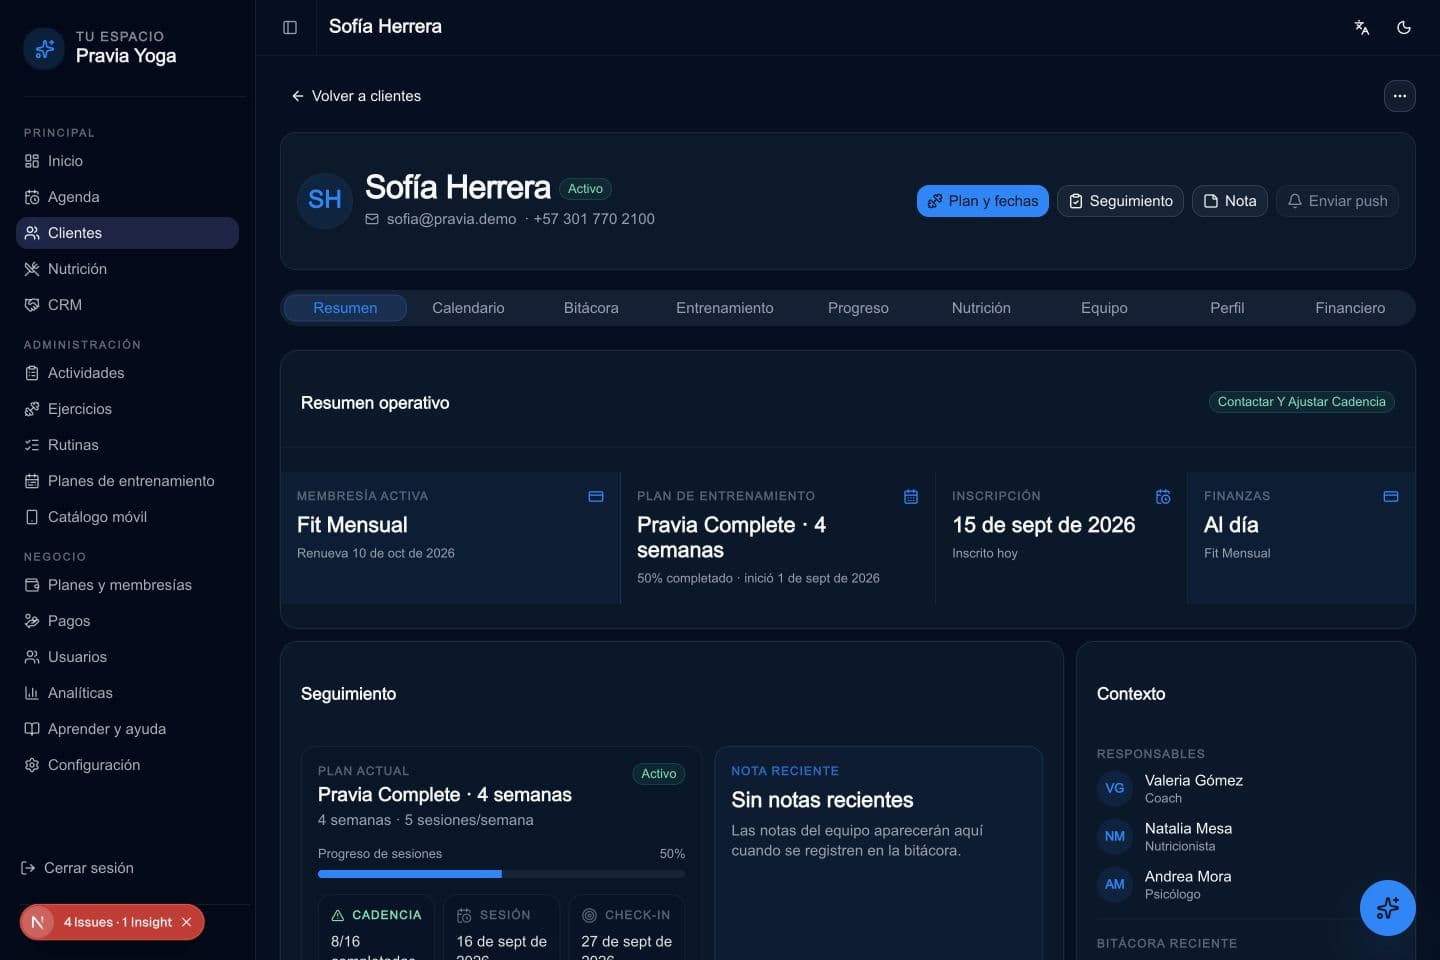Open Analíticas in the sidebar
This screenshot has height=960, width=1440.
127,693
